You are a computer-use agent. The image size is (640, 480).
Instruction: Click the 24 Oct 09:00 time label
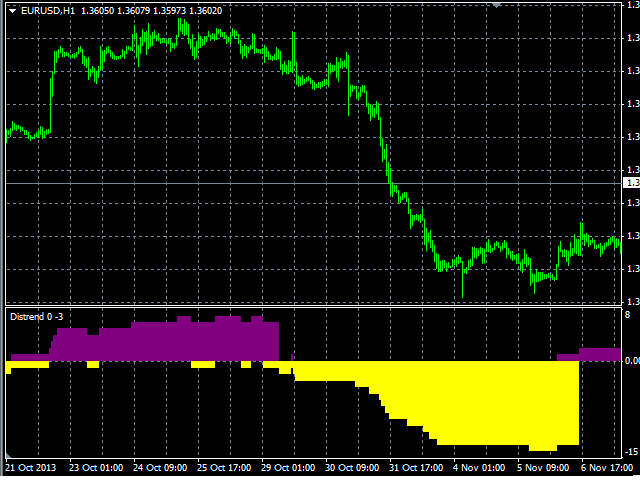(160, 468)
